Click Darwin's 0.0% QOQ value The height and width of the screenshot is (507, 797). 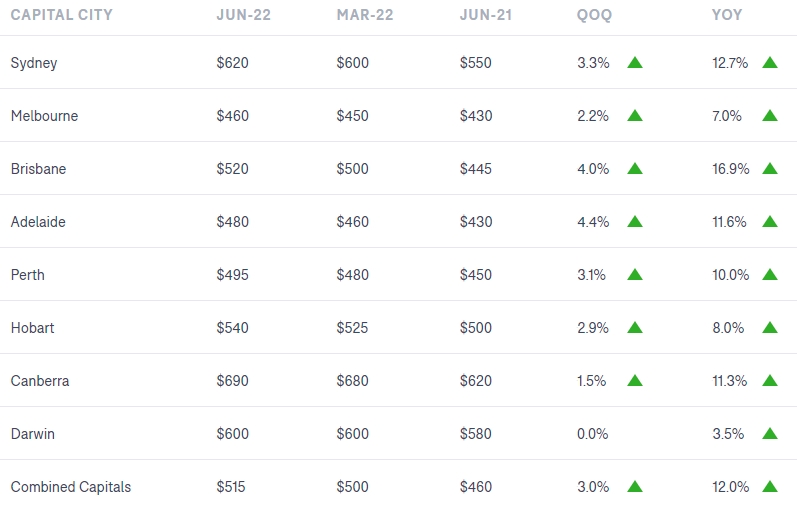click(593, 434)
